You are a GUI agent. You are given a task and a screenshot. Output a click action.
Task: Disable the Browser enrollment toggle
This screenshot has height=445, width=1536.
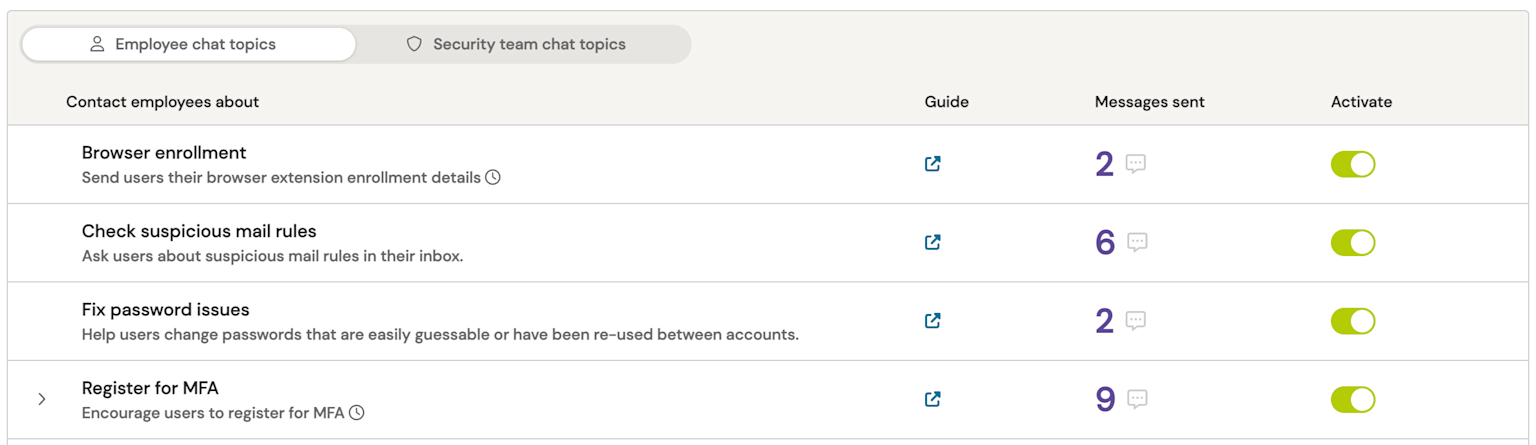[x=1352, y=164]
